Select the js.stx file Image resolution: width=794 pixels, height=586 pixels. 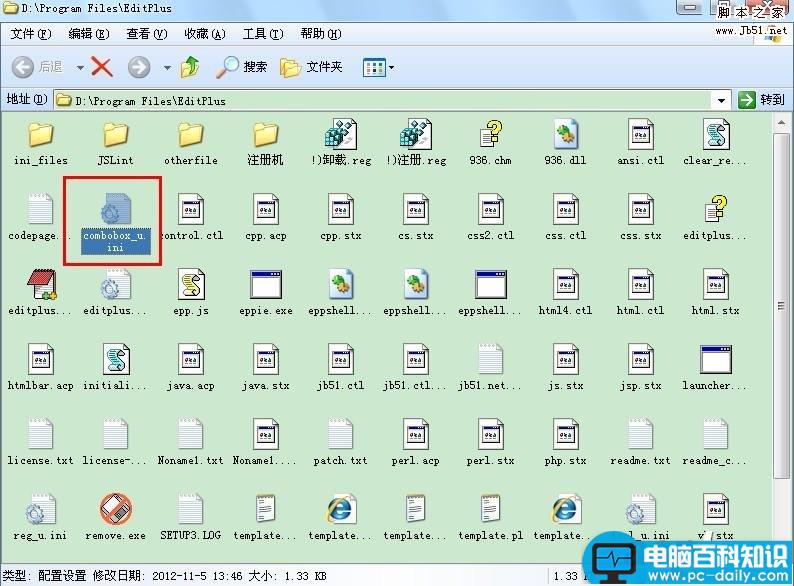(565, 368)
